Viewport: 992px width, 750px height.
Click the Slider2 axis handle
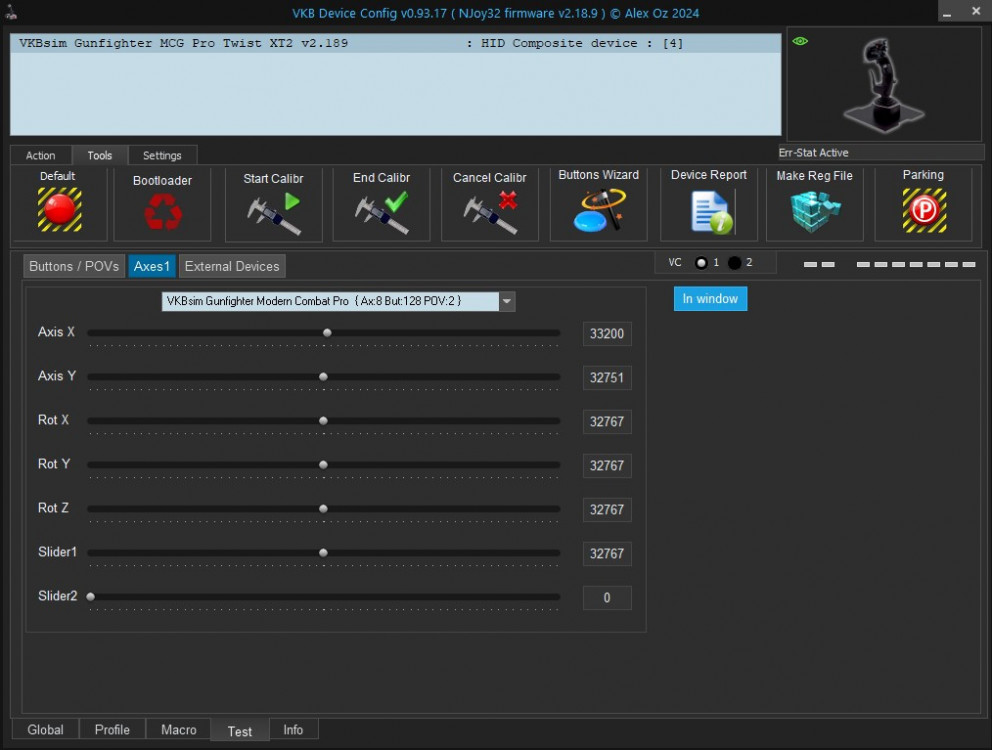(90, 595)
